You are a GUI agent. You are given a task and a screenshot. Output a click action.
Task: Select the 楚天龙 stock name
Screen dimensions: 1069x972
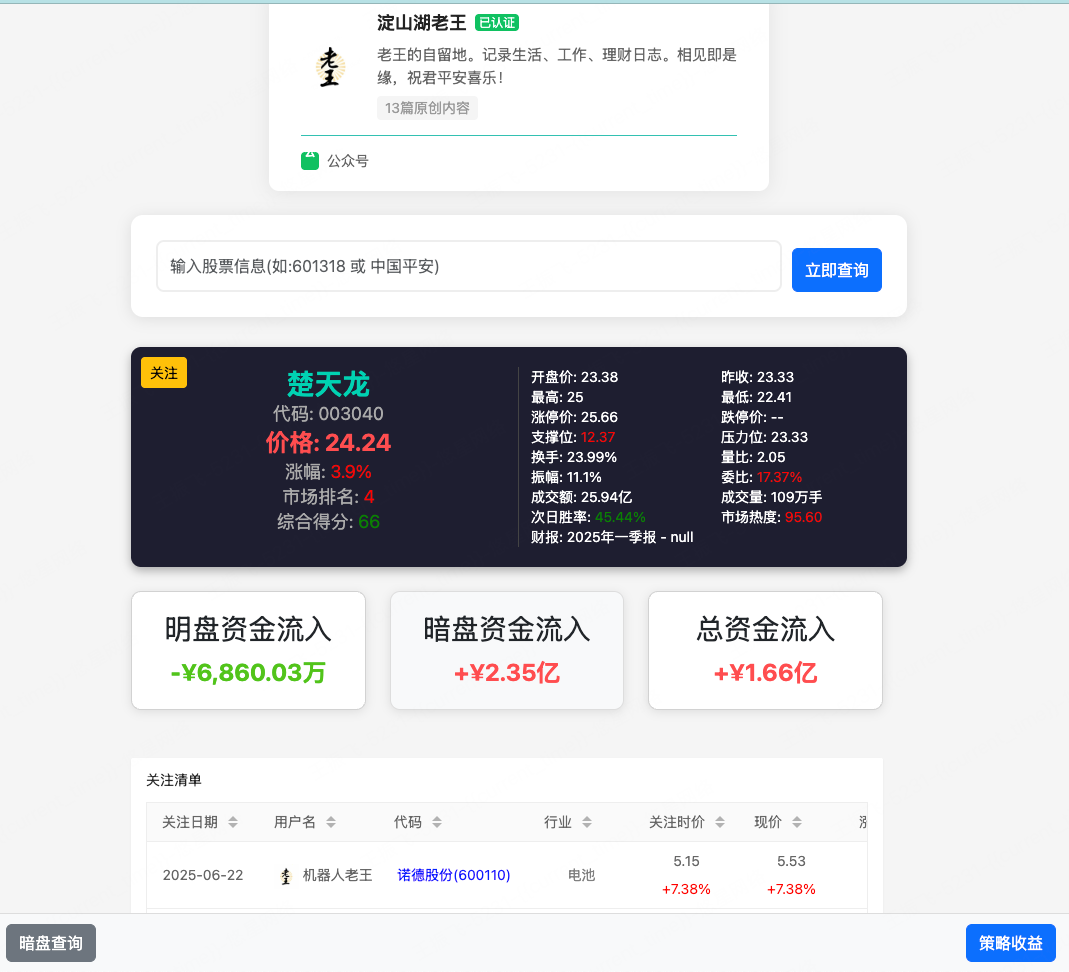[328, 384]
